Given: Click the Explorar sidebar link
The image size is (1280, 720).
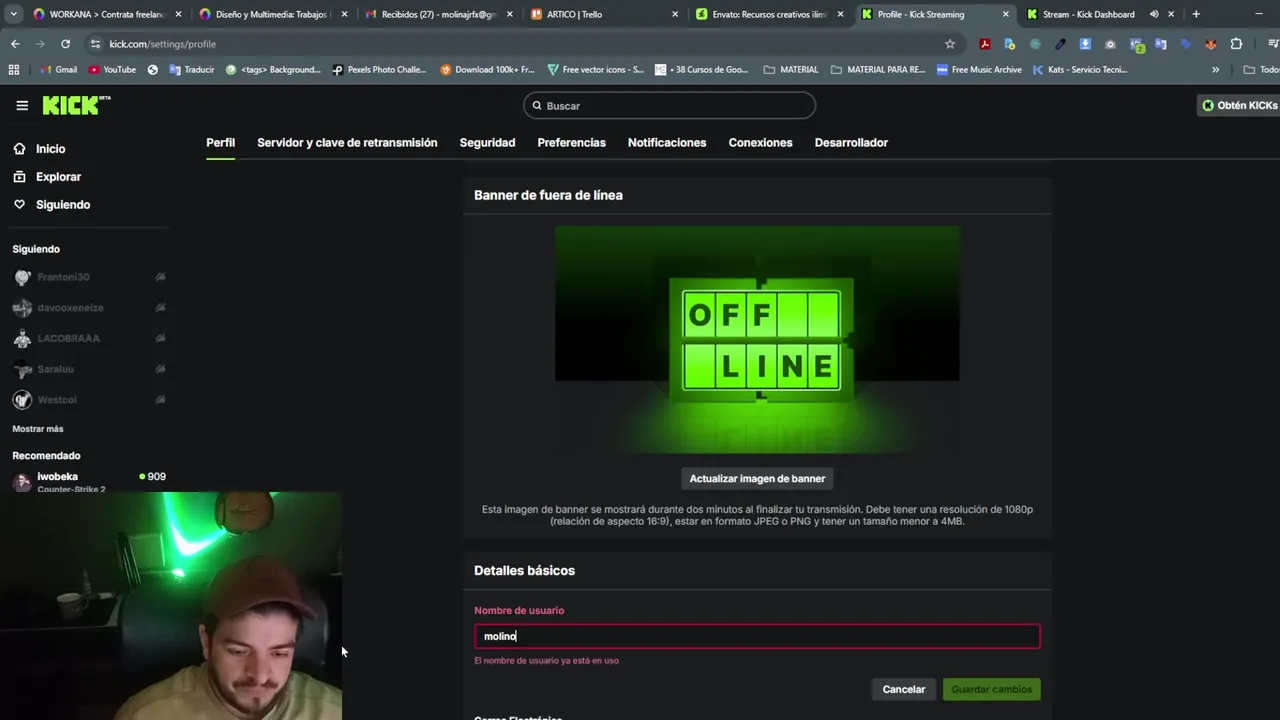Looking at the screenshot, I should tap(58, 177).
